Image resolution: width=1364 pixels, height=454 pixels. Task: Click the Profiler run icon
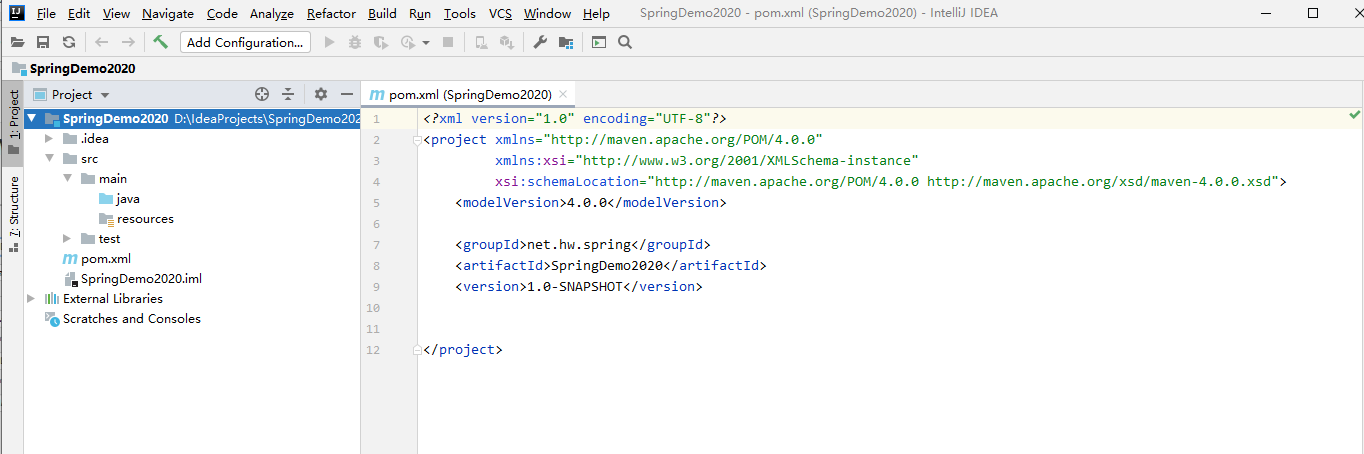pos(408,42)
